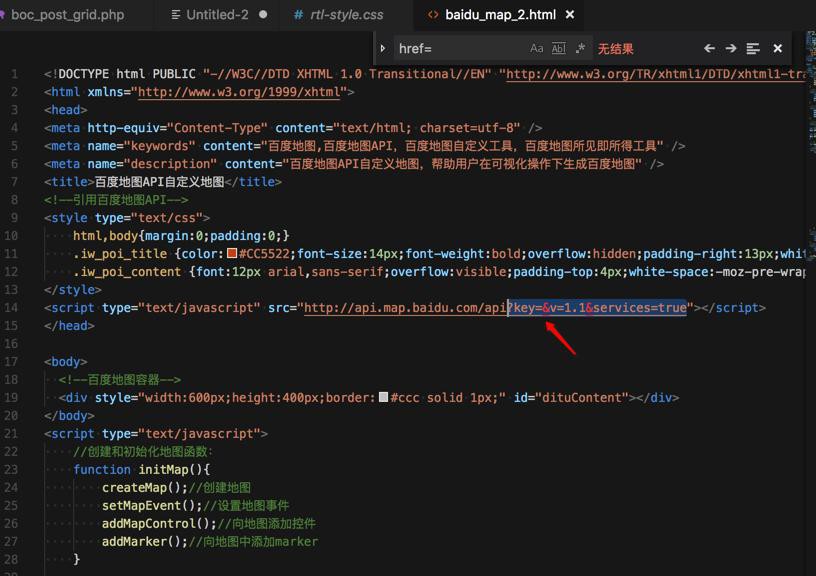Click the #CC5522 color swatch on line 11
Viewport: 816px width, 576px height.
pos(232,253)
